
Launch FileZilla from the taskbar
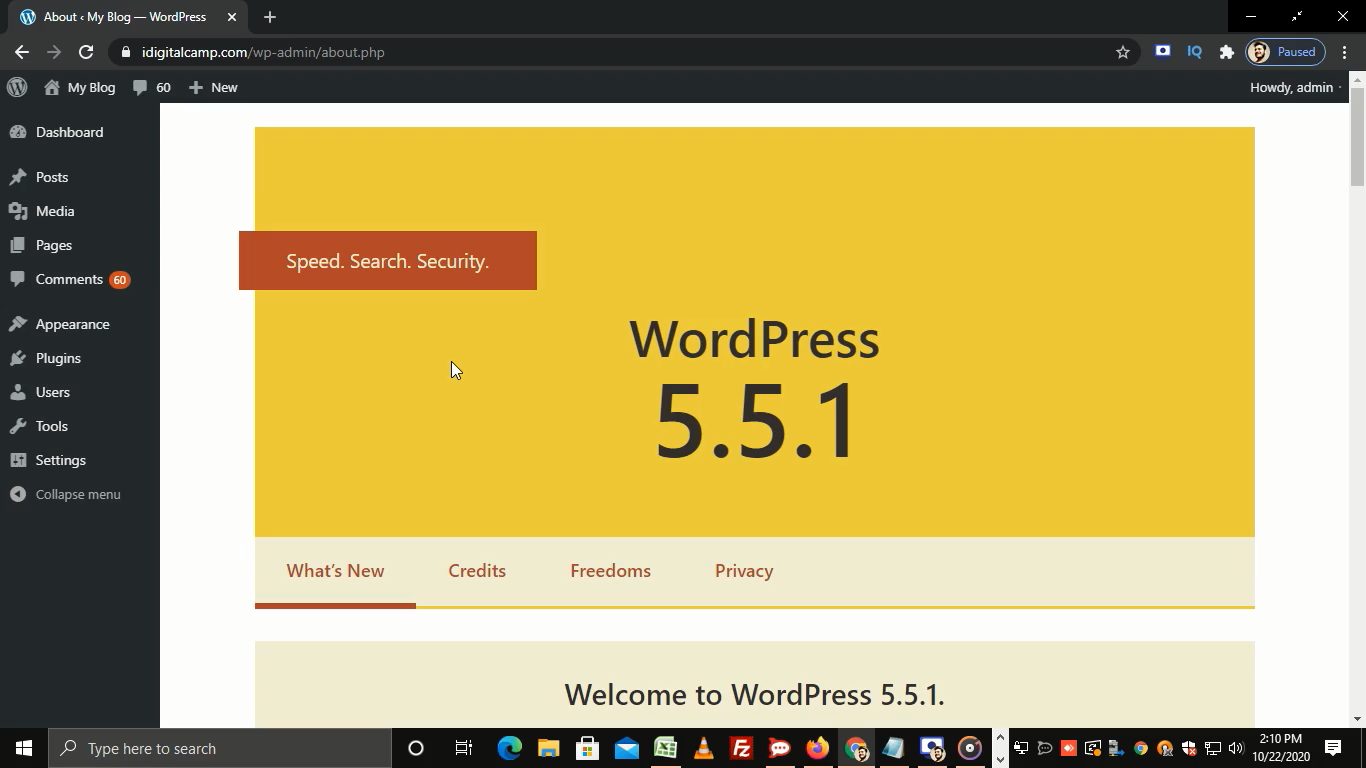point(741,748)
